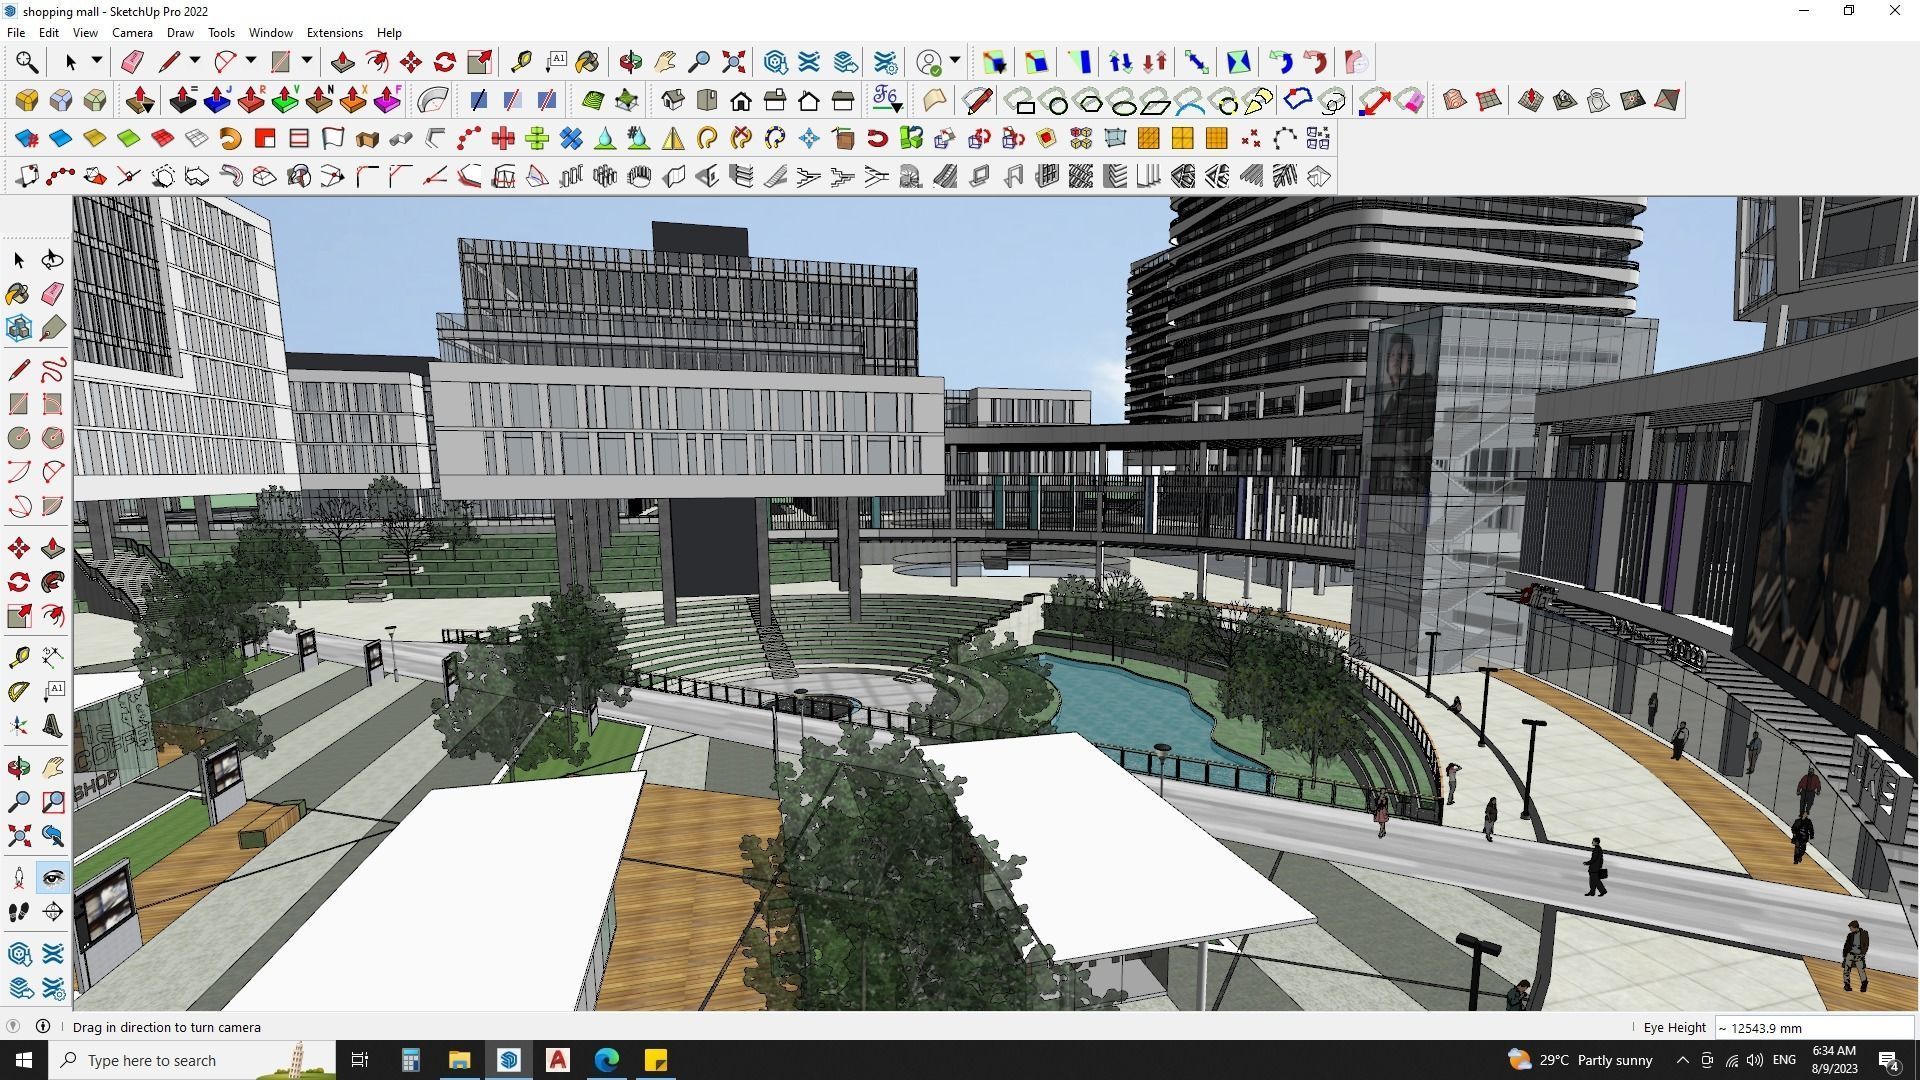
Task: Choose the Walk tool footprints icon
Action: click(18, 912)
